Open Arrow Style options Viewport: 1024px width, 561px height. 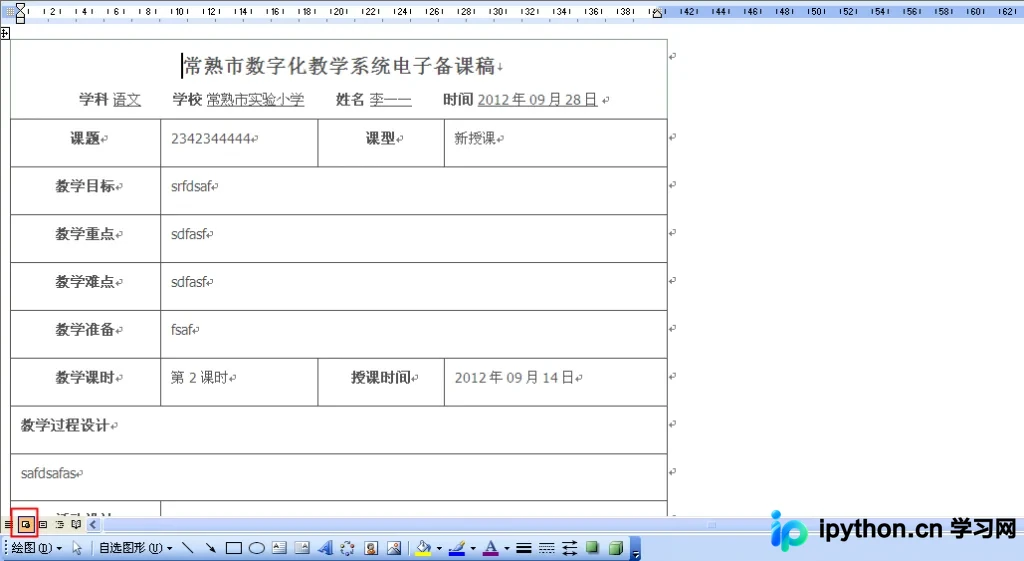[x=569, y=548]
